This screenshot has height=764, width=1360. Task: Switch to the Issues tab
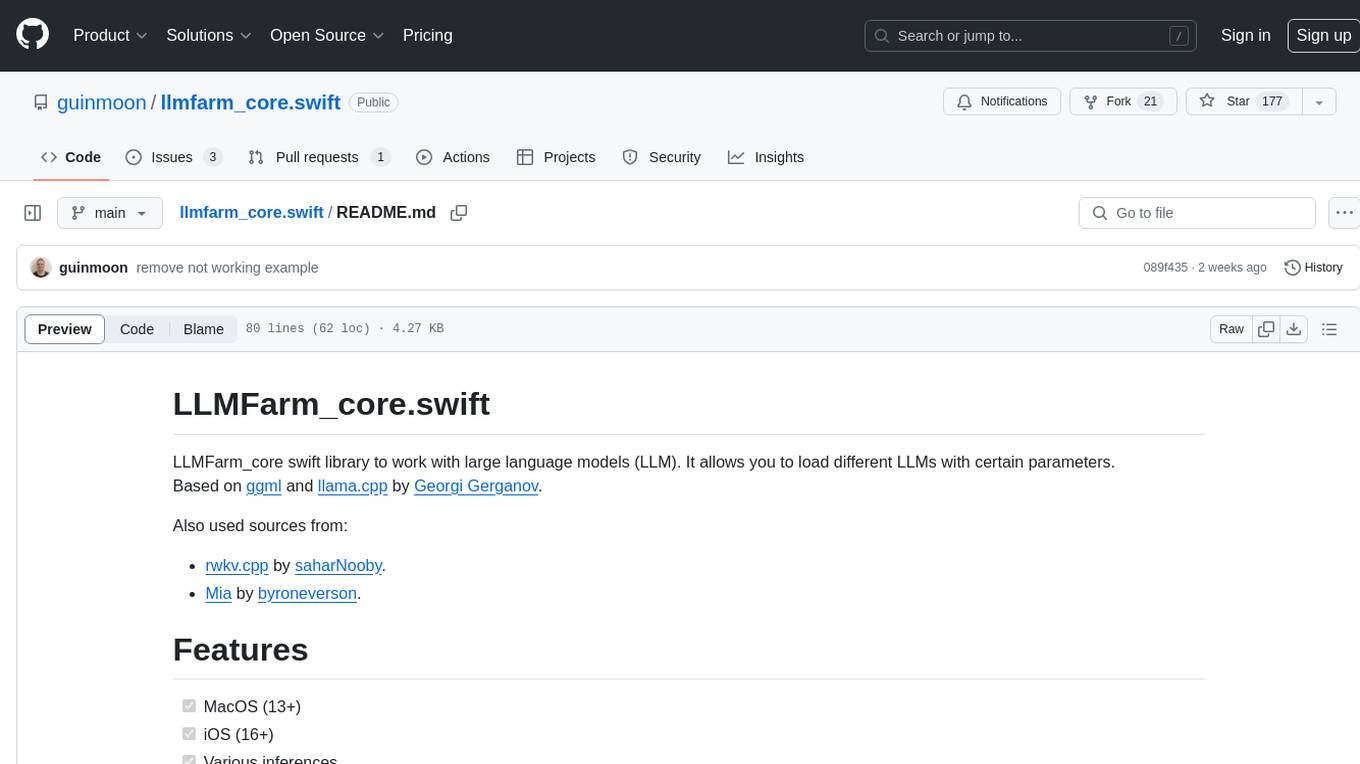point(173,157)
